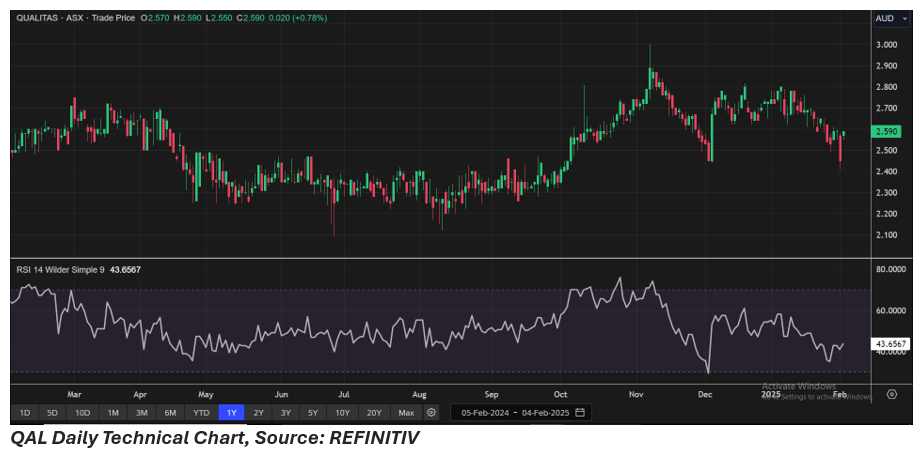Click the QUALITAS ASX Trade Price title
The height and width of the screenshot is (460, 916).
[75, 18]
